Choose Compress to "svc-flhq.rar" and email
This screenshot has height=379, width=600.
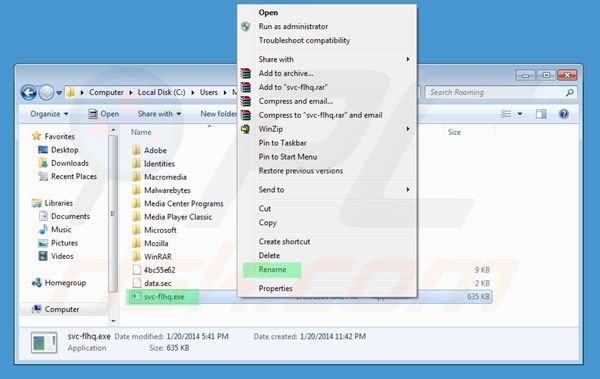320,115
